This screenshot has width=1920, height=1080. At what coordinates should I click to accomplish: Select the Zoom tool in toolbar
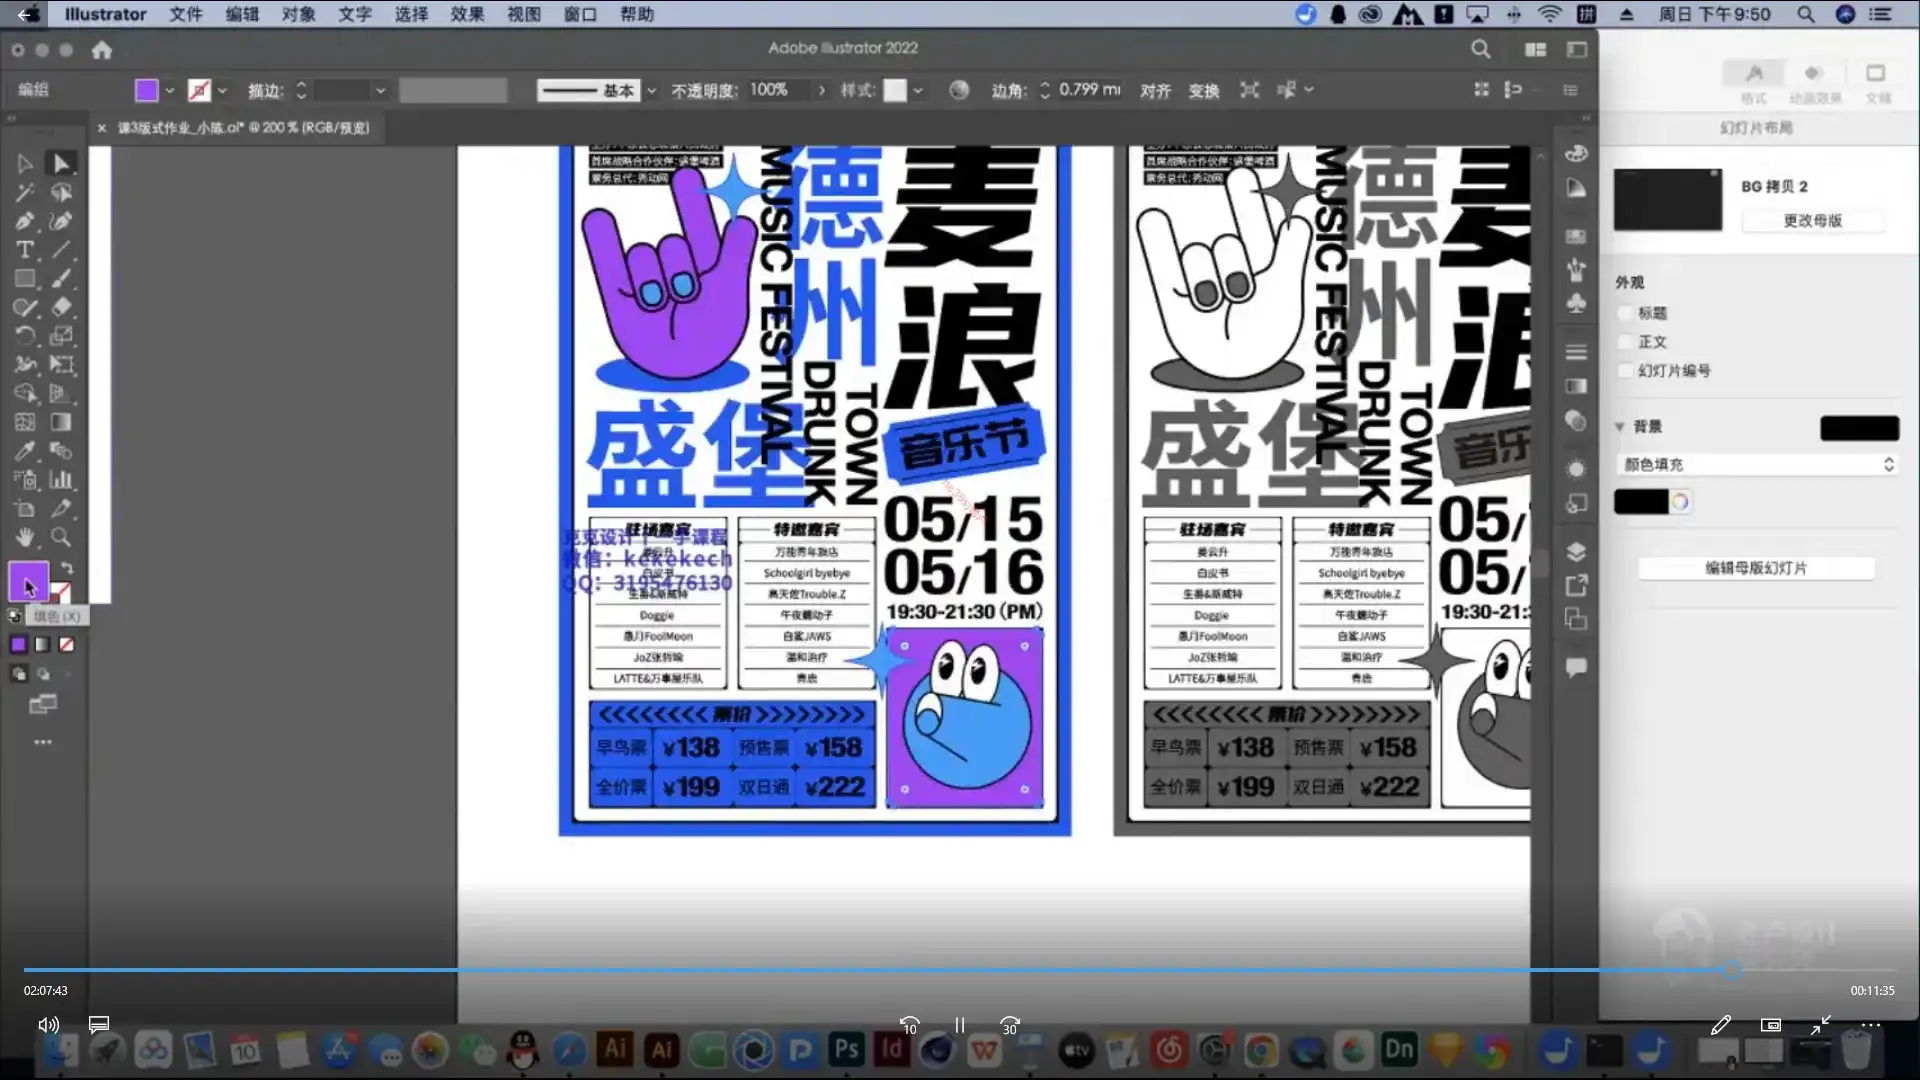point(61,537)
